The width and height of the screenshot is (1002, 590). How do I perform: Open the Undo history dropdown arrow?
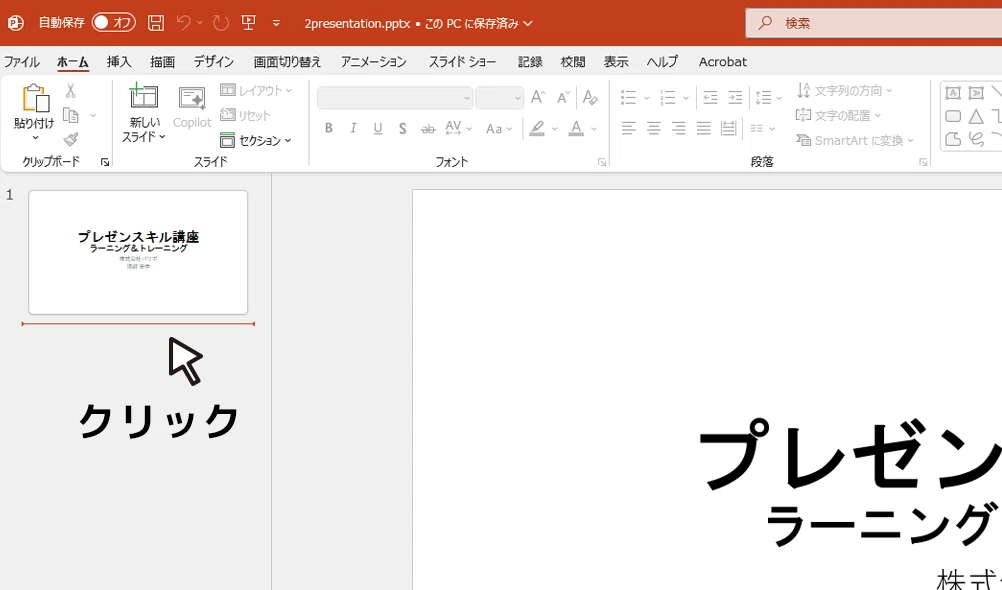click(199, 23)
